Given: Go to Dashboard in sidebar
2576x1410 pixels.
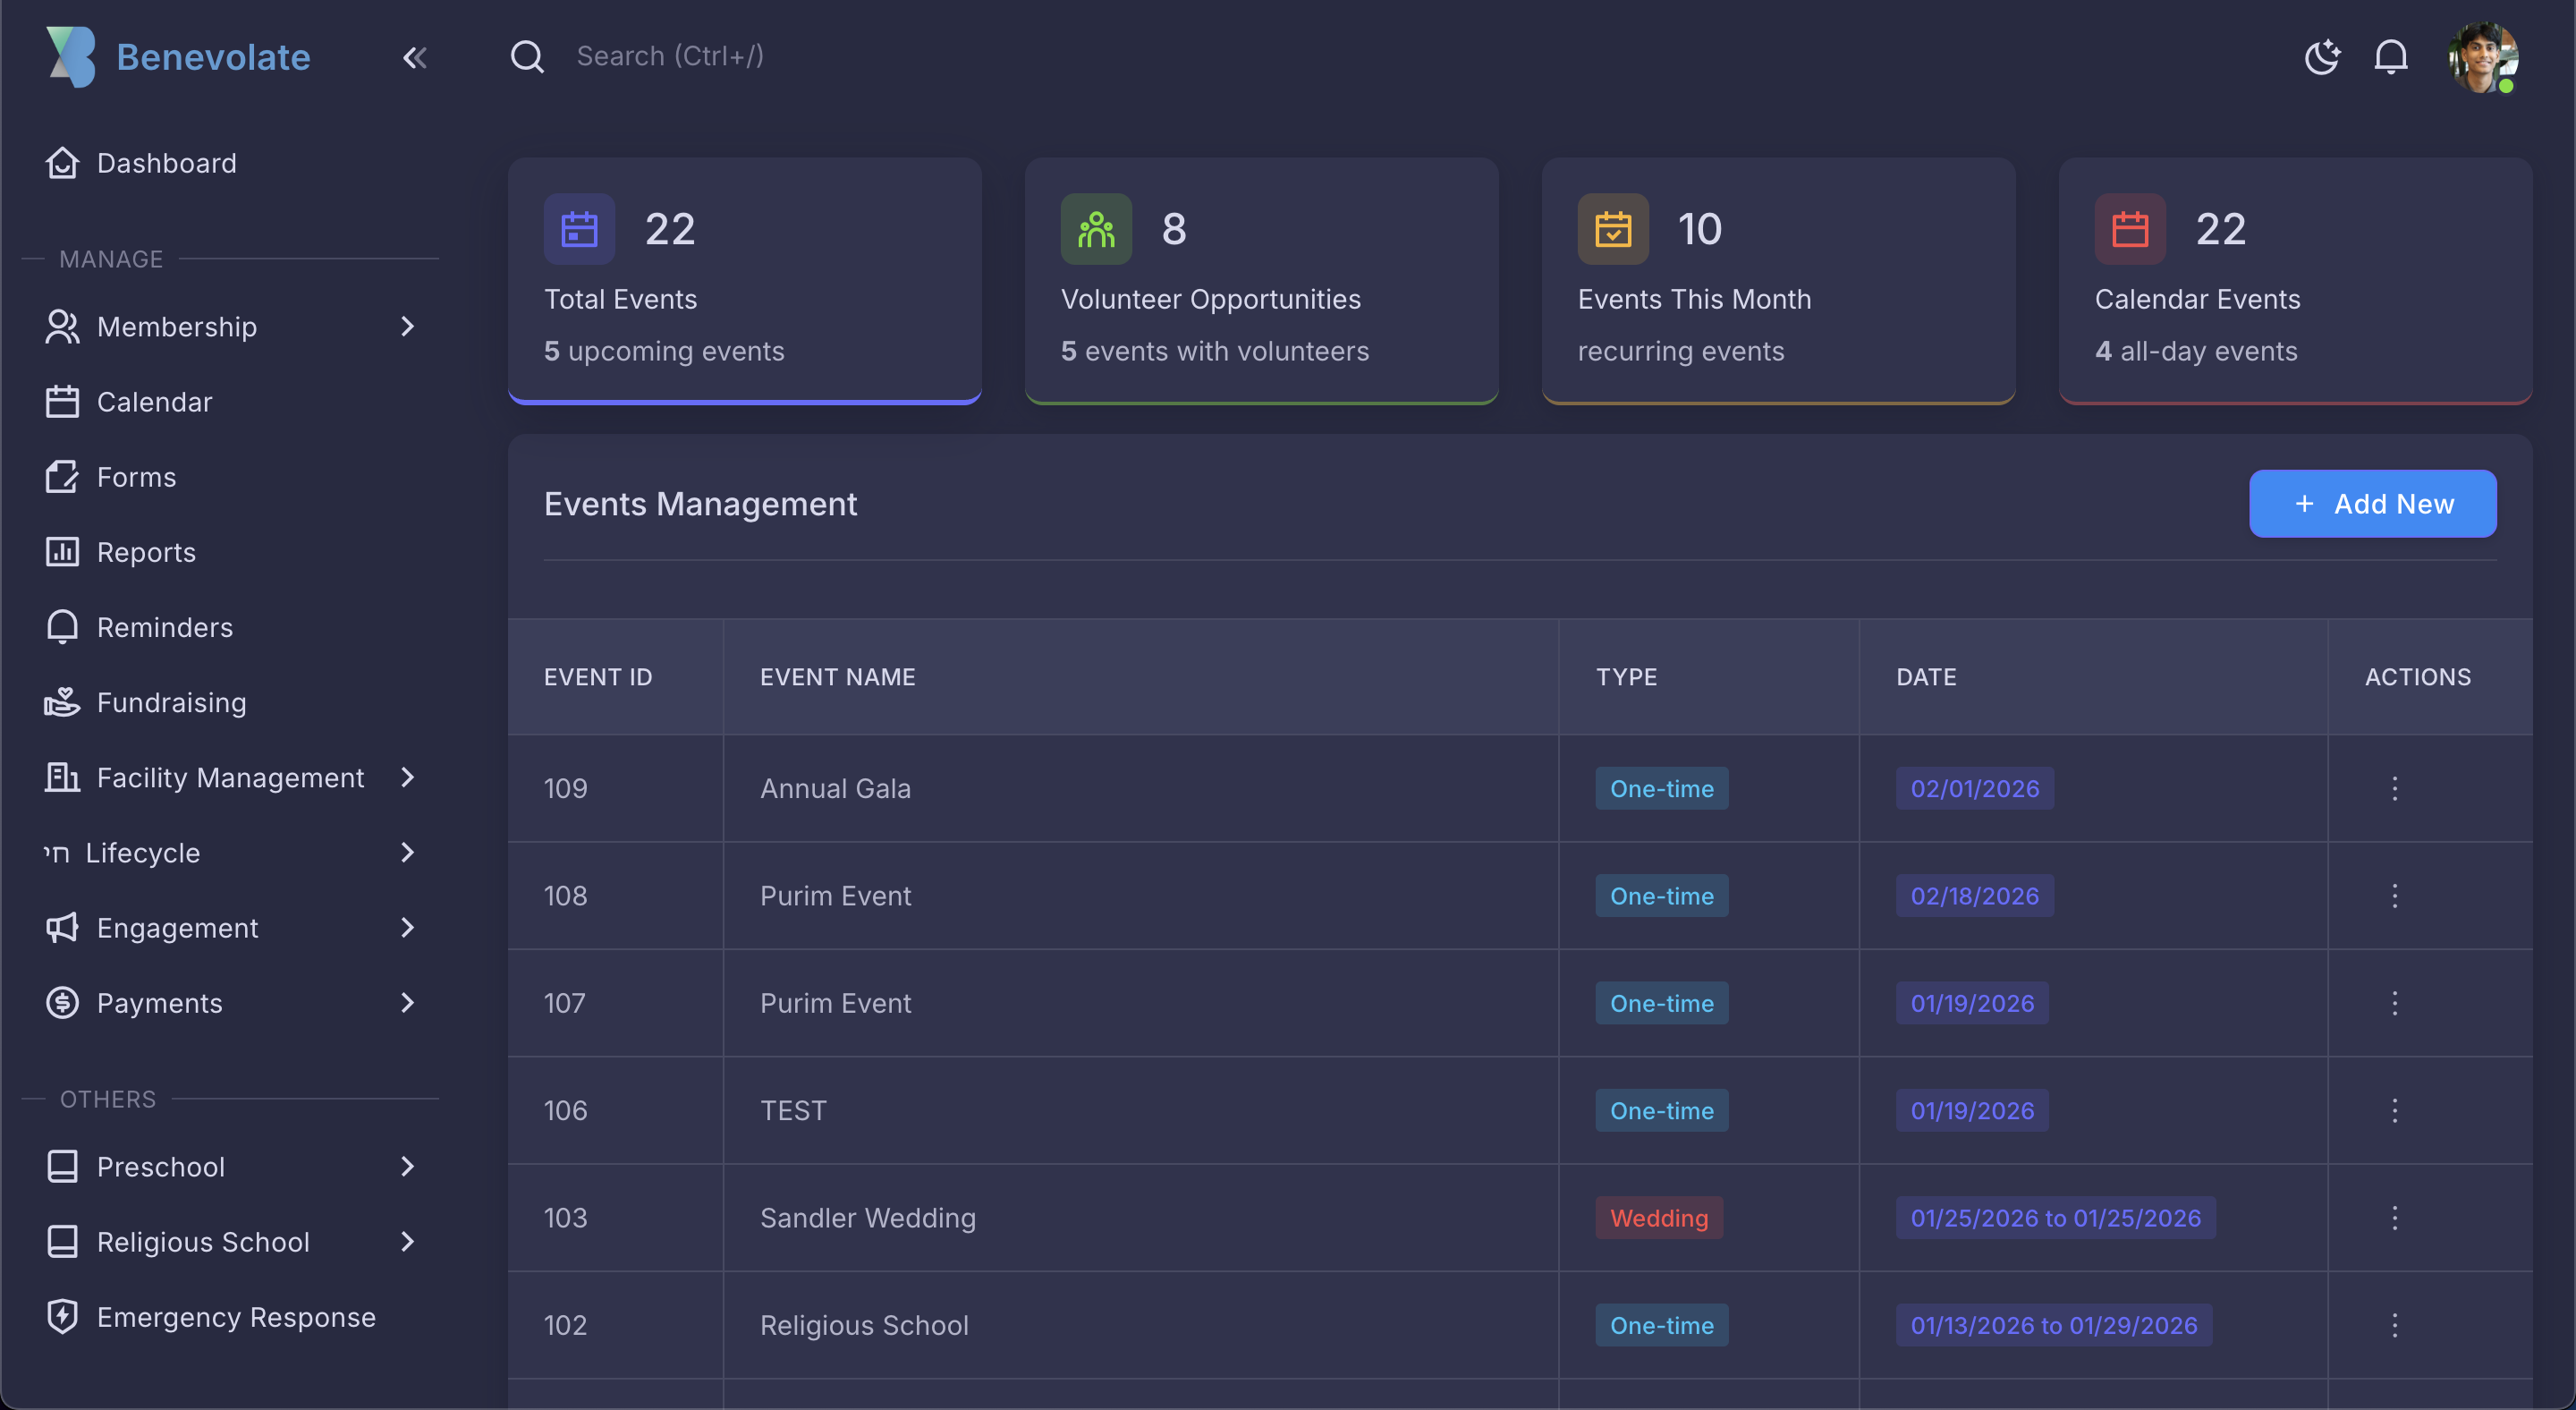Looking at the screenshot, I should tap(166, 163).
